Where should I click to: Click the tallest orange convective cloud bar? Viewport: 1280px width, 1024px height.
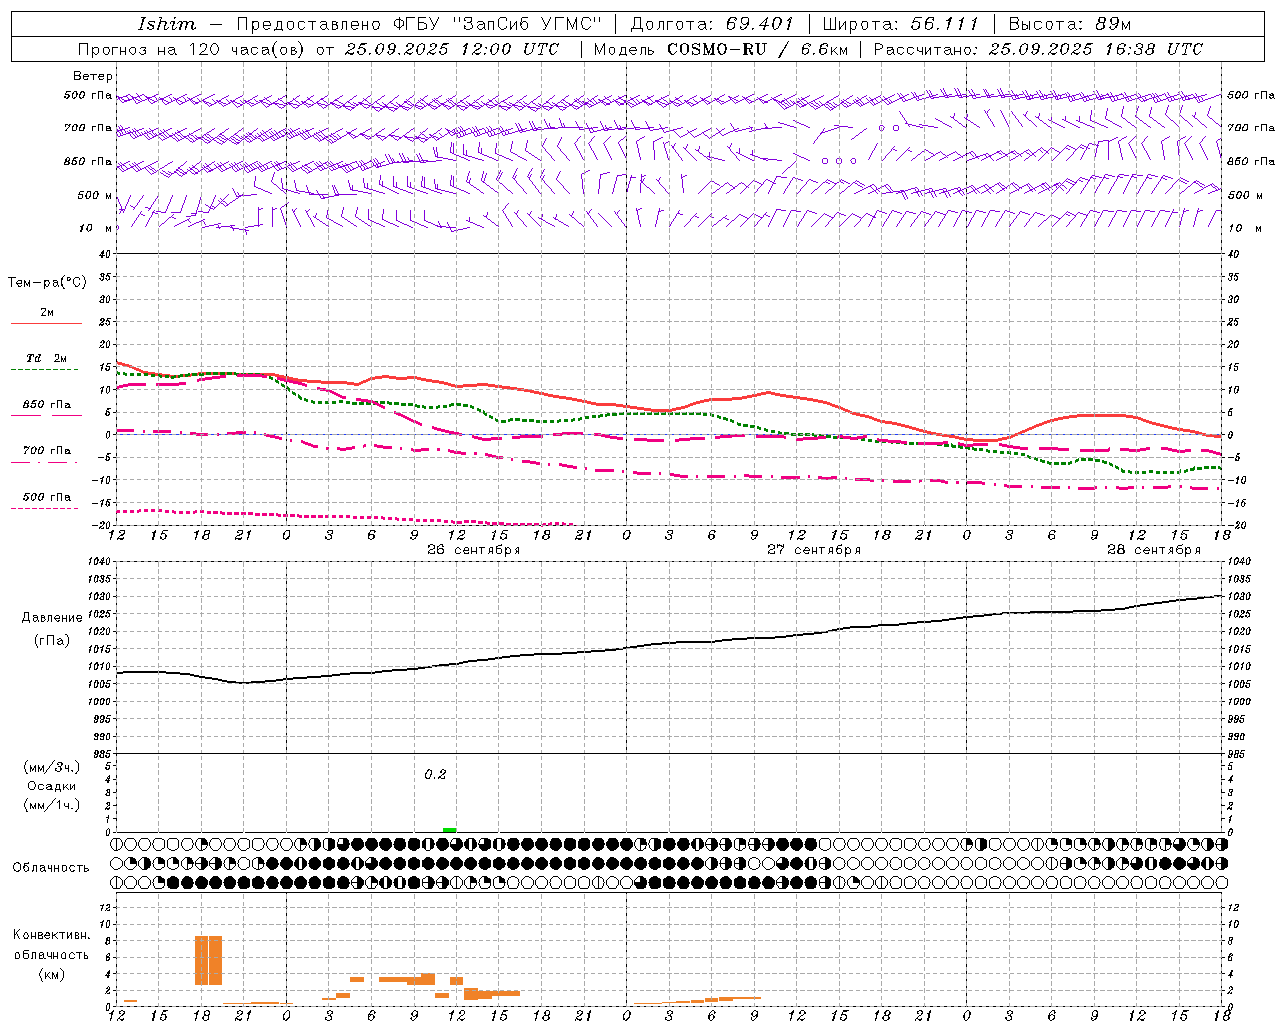208,960
